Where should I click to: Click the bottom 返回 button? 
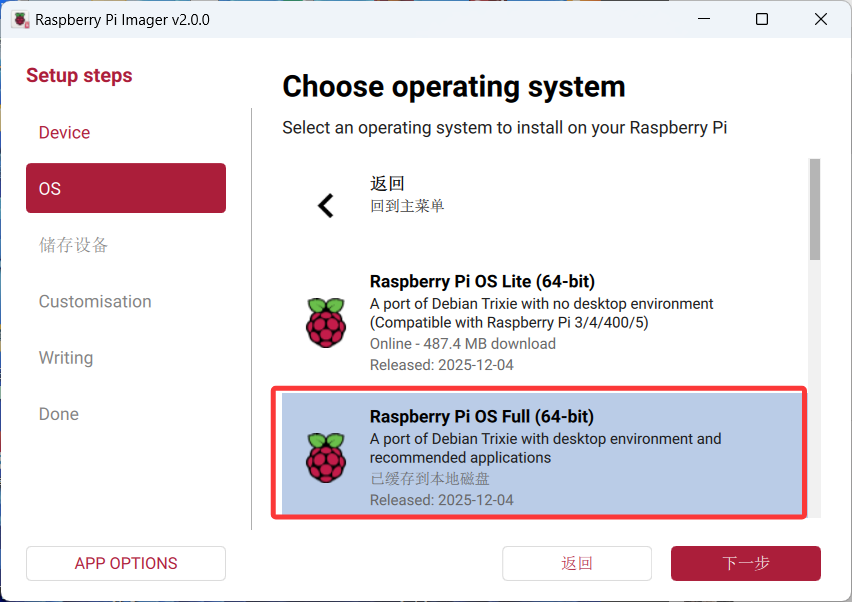tap(577, 563)
